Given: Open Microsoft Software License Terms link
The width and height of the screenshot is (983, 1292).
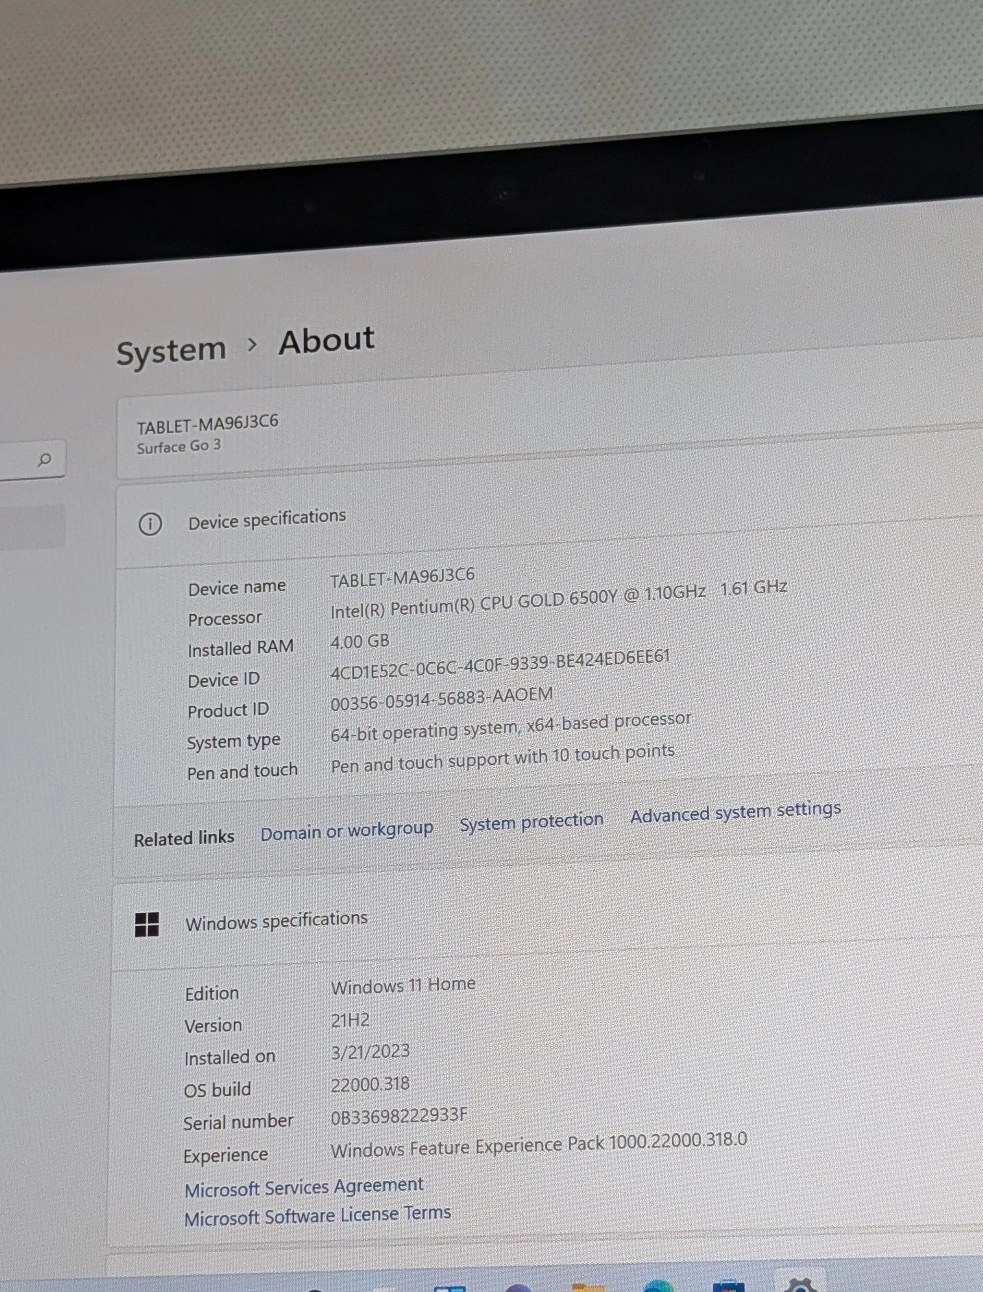Looking at the screenshot, I should (x=317, y=1215).
